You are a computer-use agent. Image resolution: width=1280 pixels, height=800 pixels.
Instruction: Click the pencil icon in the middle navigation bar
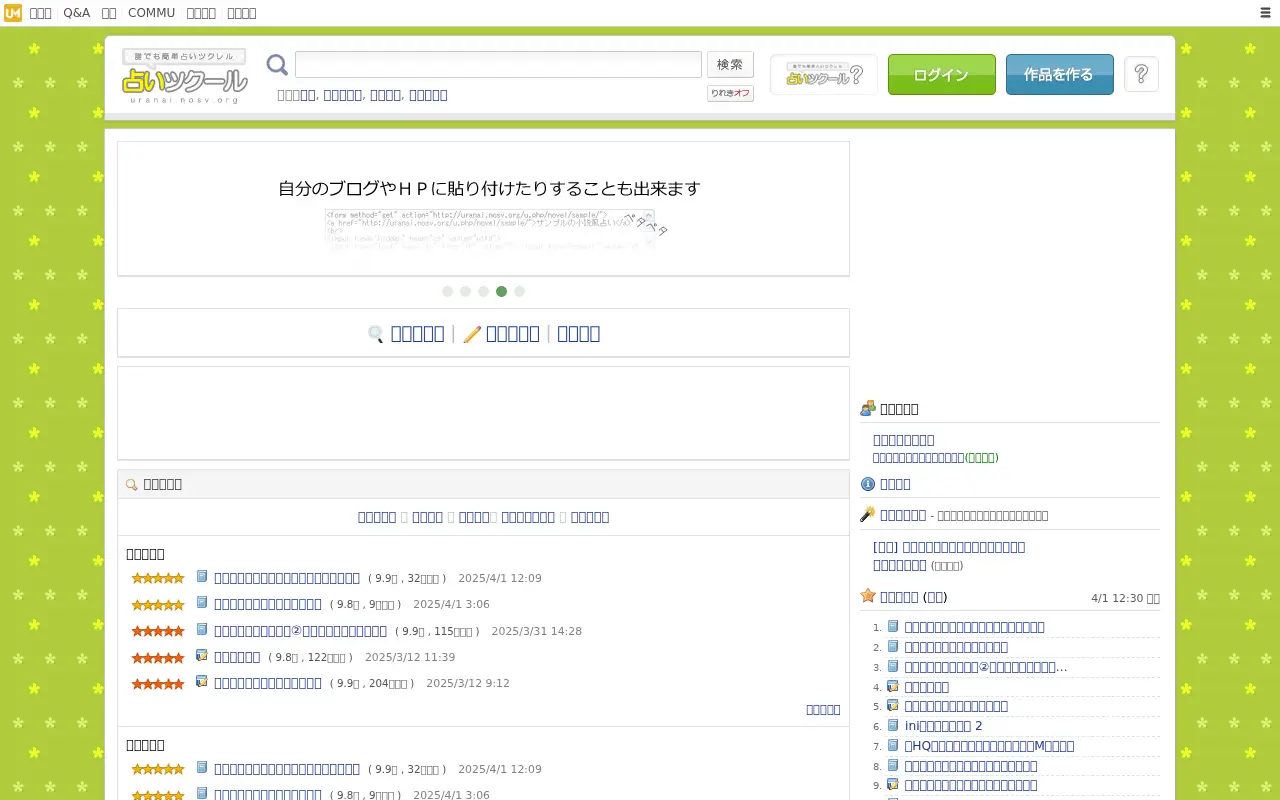[472, 334]
